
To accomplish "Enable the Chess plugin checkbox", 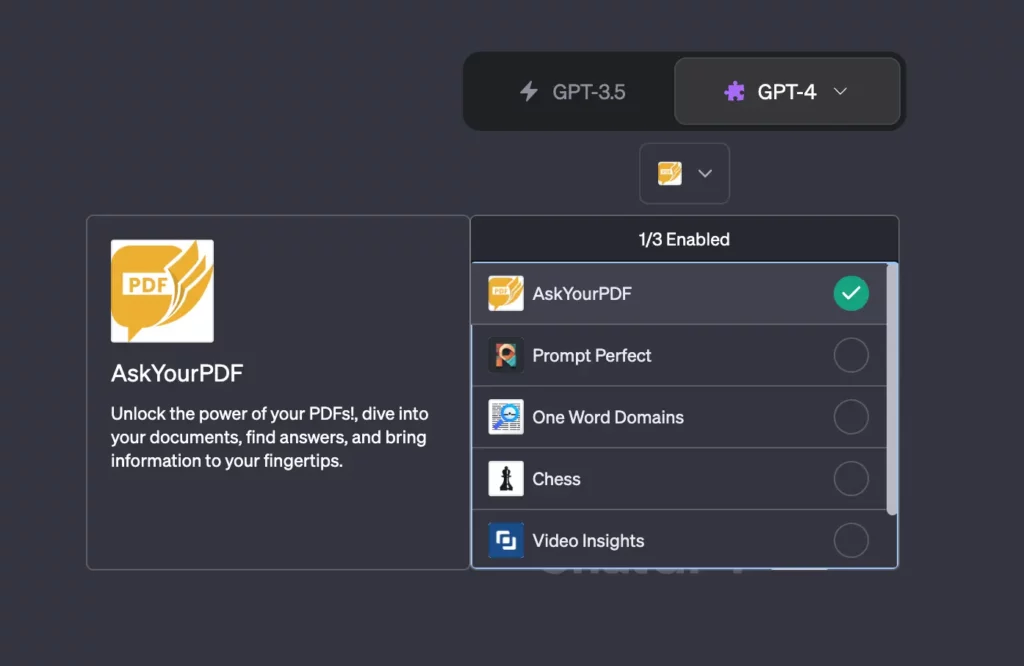I will (851, 479).
